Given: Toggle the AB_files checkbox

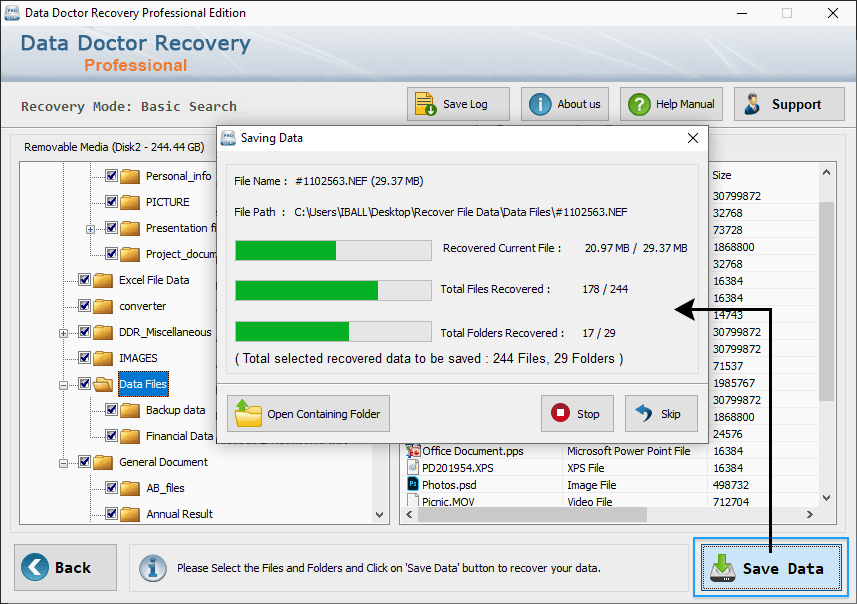Looking at the screenshot, I should (111, 488).
